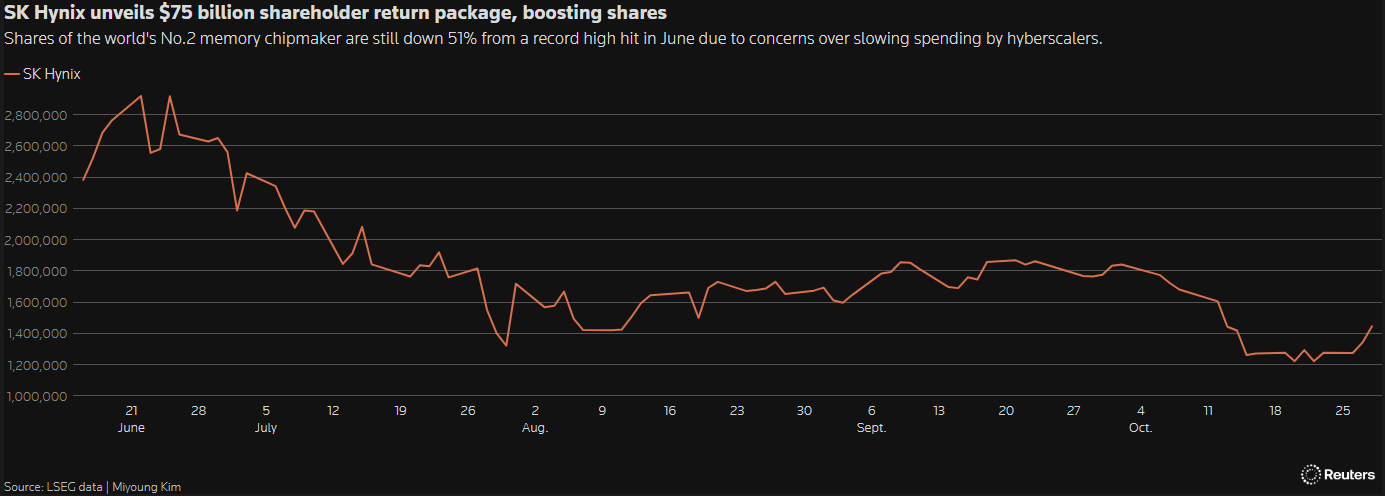The height and width of the screenshot is (496, 1385).
Task: Click the 2 date tick above Aug.
Action: [x=535, y=410]
